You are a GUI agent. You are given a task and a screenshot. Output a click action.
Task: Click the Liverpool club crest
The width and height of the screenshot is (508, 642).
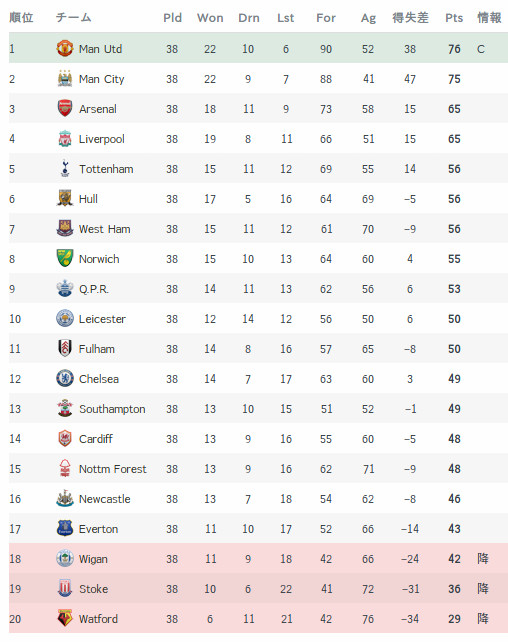pyautogui.click(x=65, y=138)
